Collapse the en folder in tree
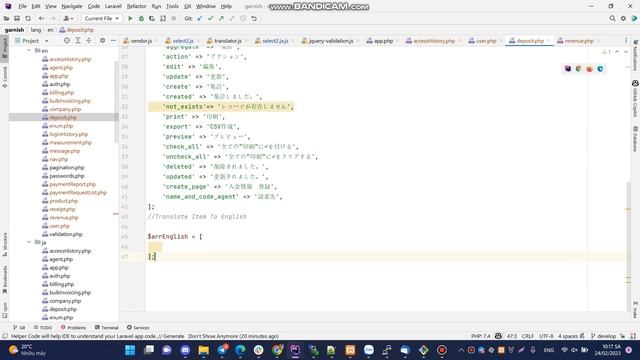This screenshot has height=360, width=640. pos(29,51)
